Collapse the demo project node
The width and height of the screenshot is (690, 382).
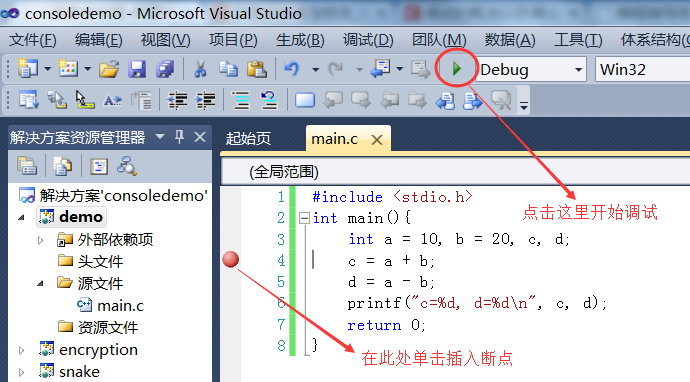[21, 217]
